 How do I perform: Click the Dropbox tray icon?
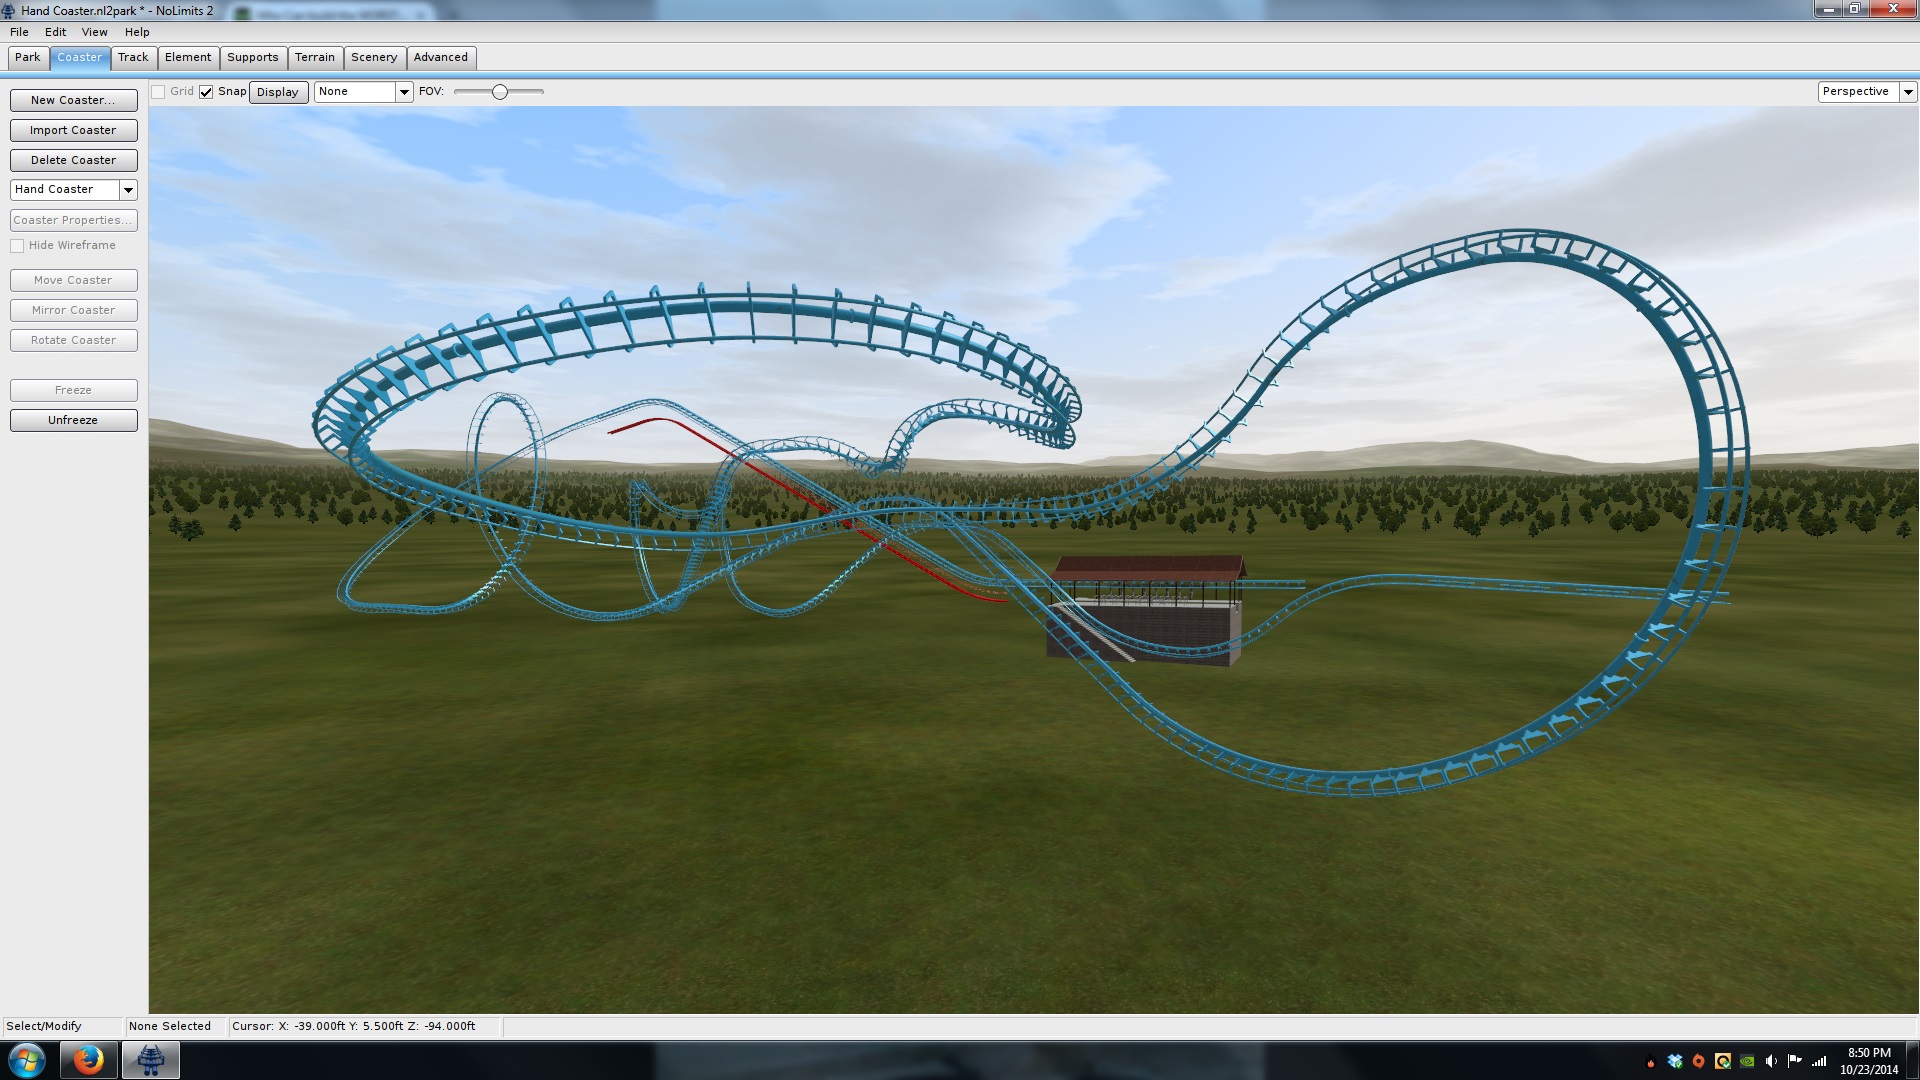click(1675, 1061)
